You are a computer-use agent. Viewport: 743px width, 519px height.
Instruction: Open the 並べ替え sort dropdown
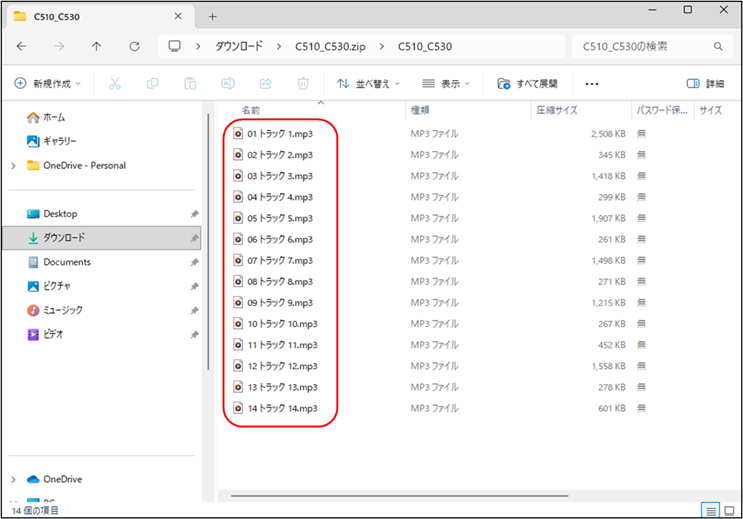pos(368,84)
